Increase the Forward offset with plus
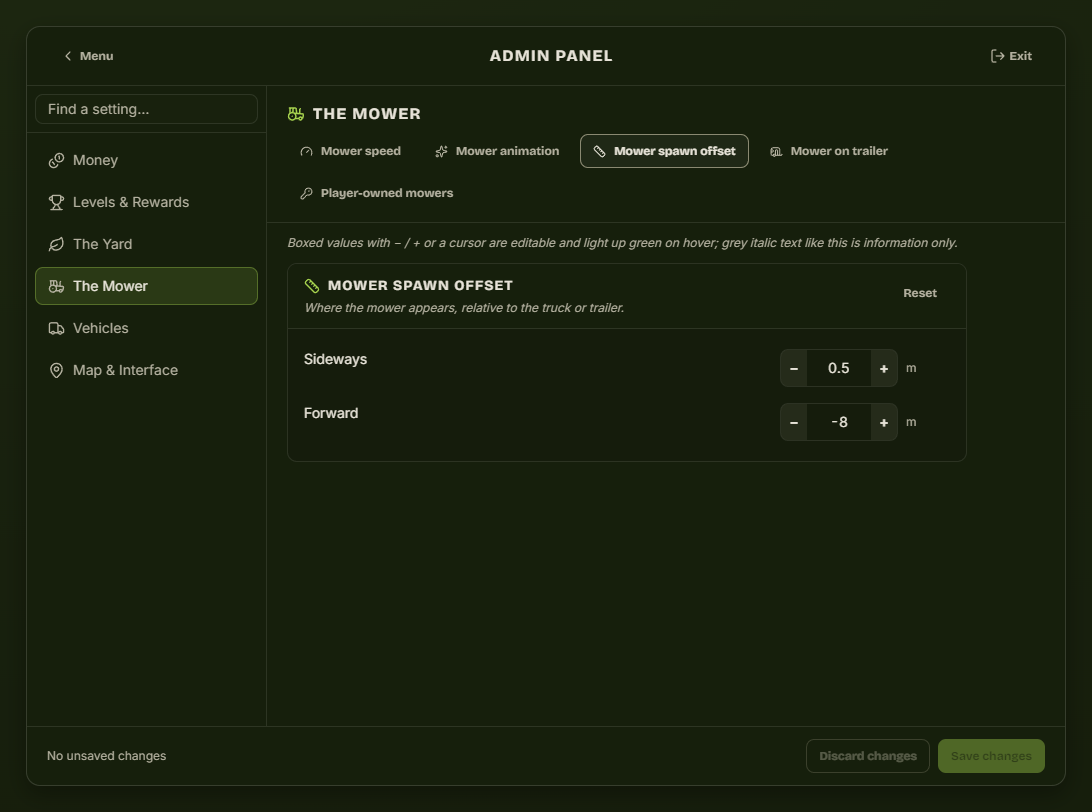 [884, 422]
